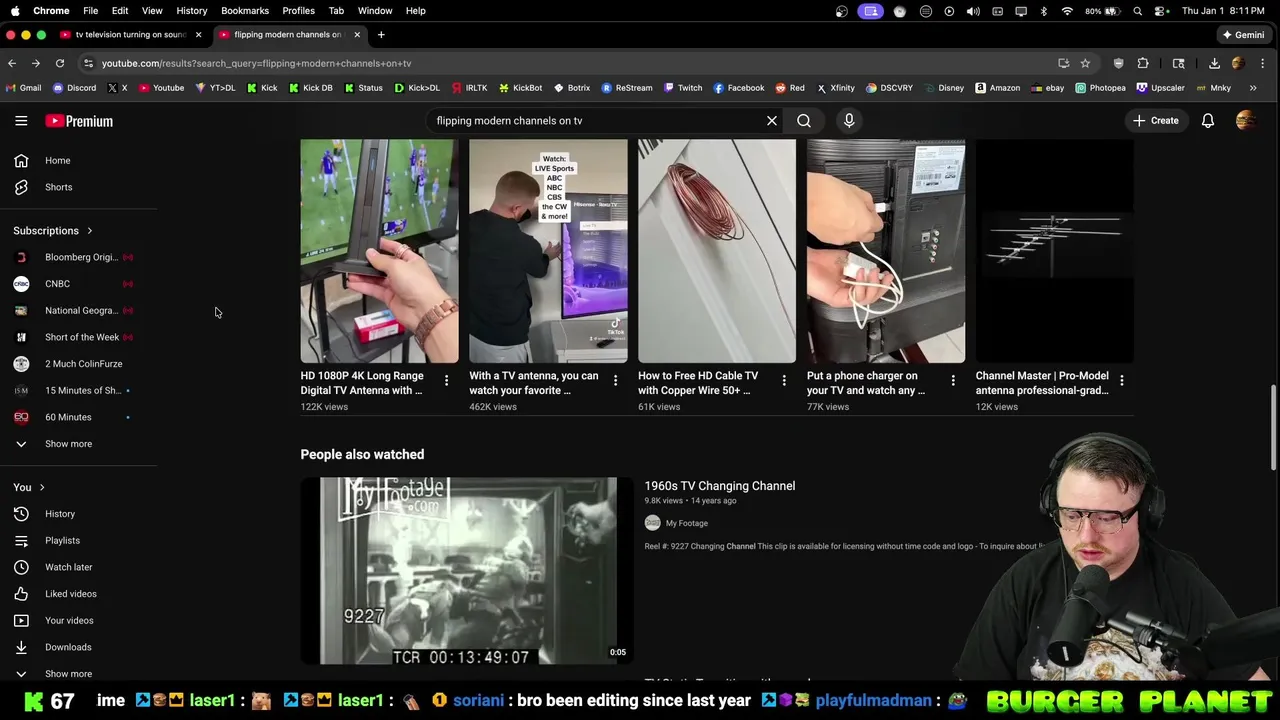Bookmark this page with star icon
The height and width of the screenshot is (720, 1280).
click(x=1085, y=63)
